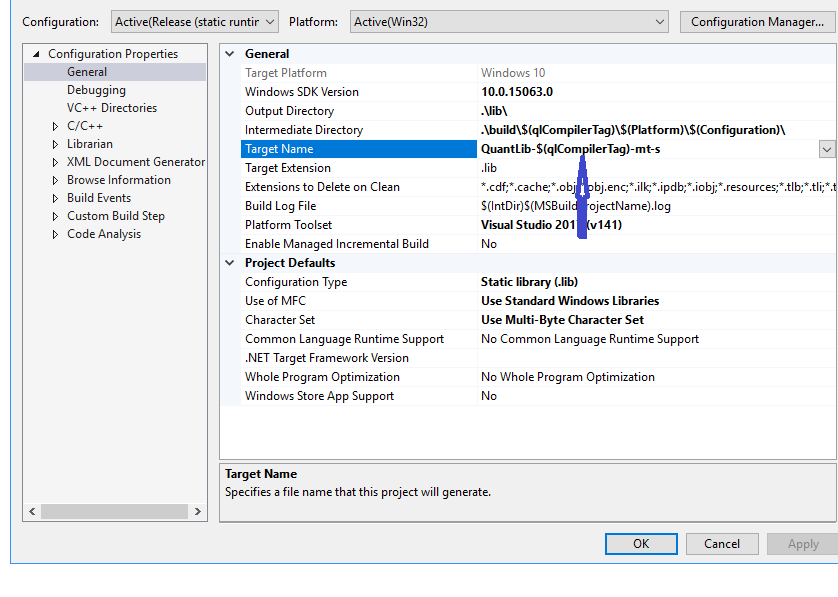Viewport: 838px width, 597px height.
Task: Select the Character Set property row
Action: [x=280, y=320]
